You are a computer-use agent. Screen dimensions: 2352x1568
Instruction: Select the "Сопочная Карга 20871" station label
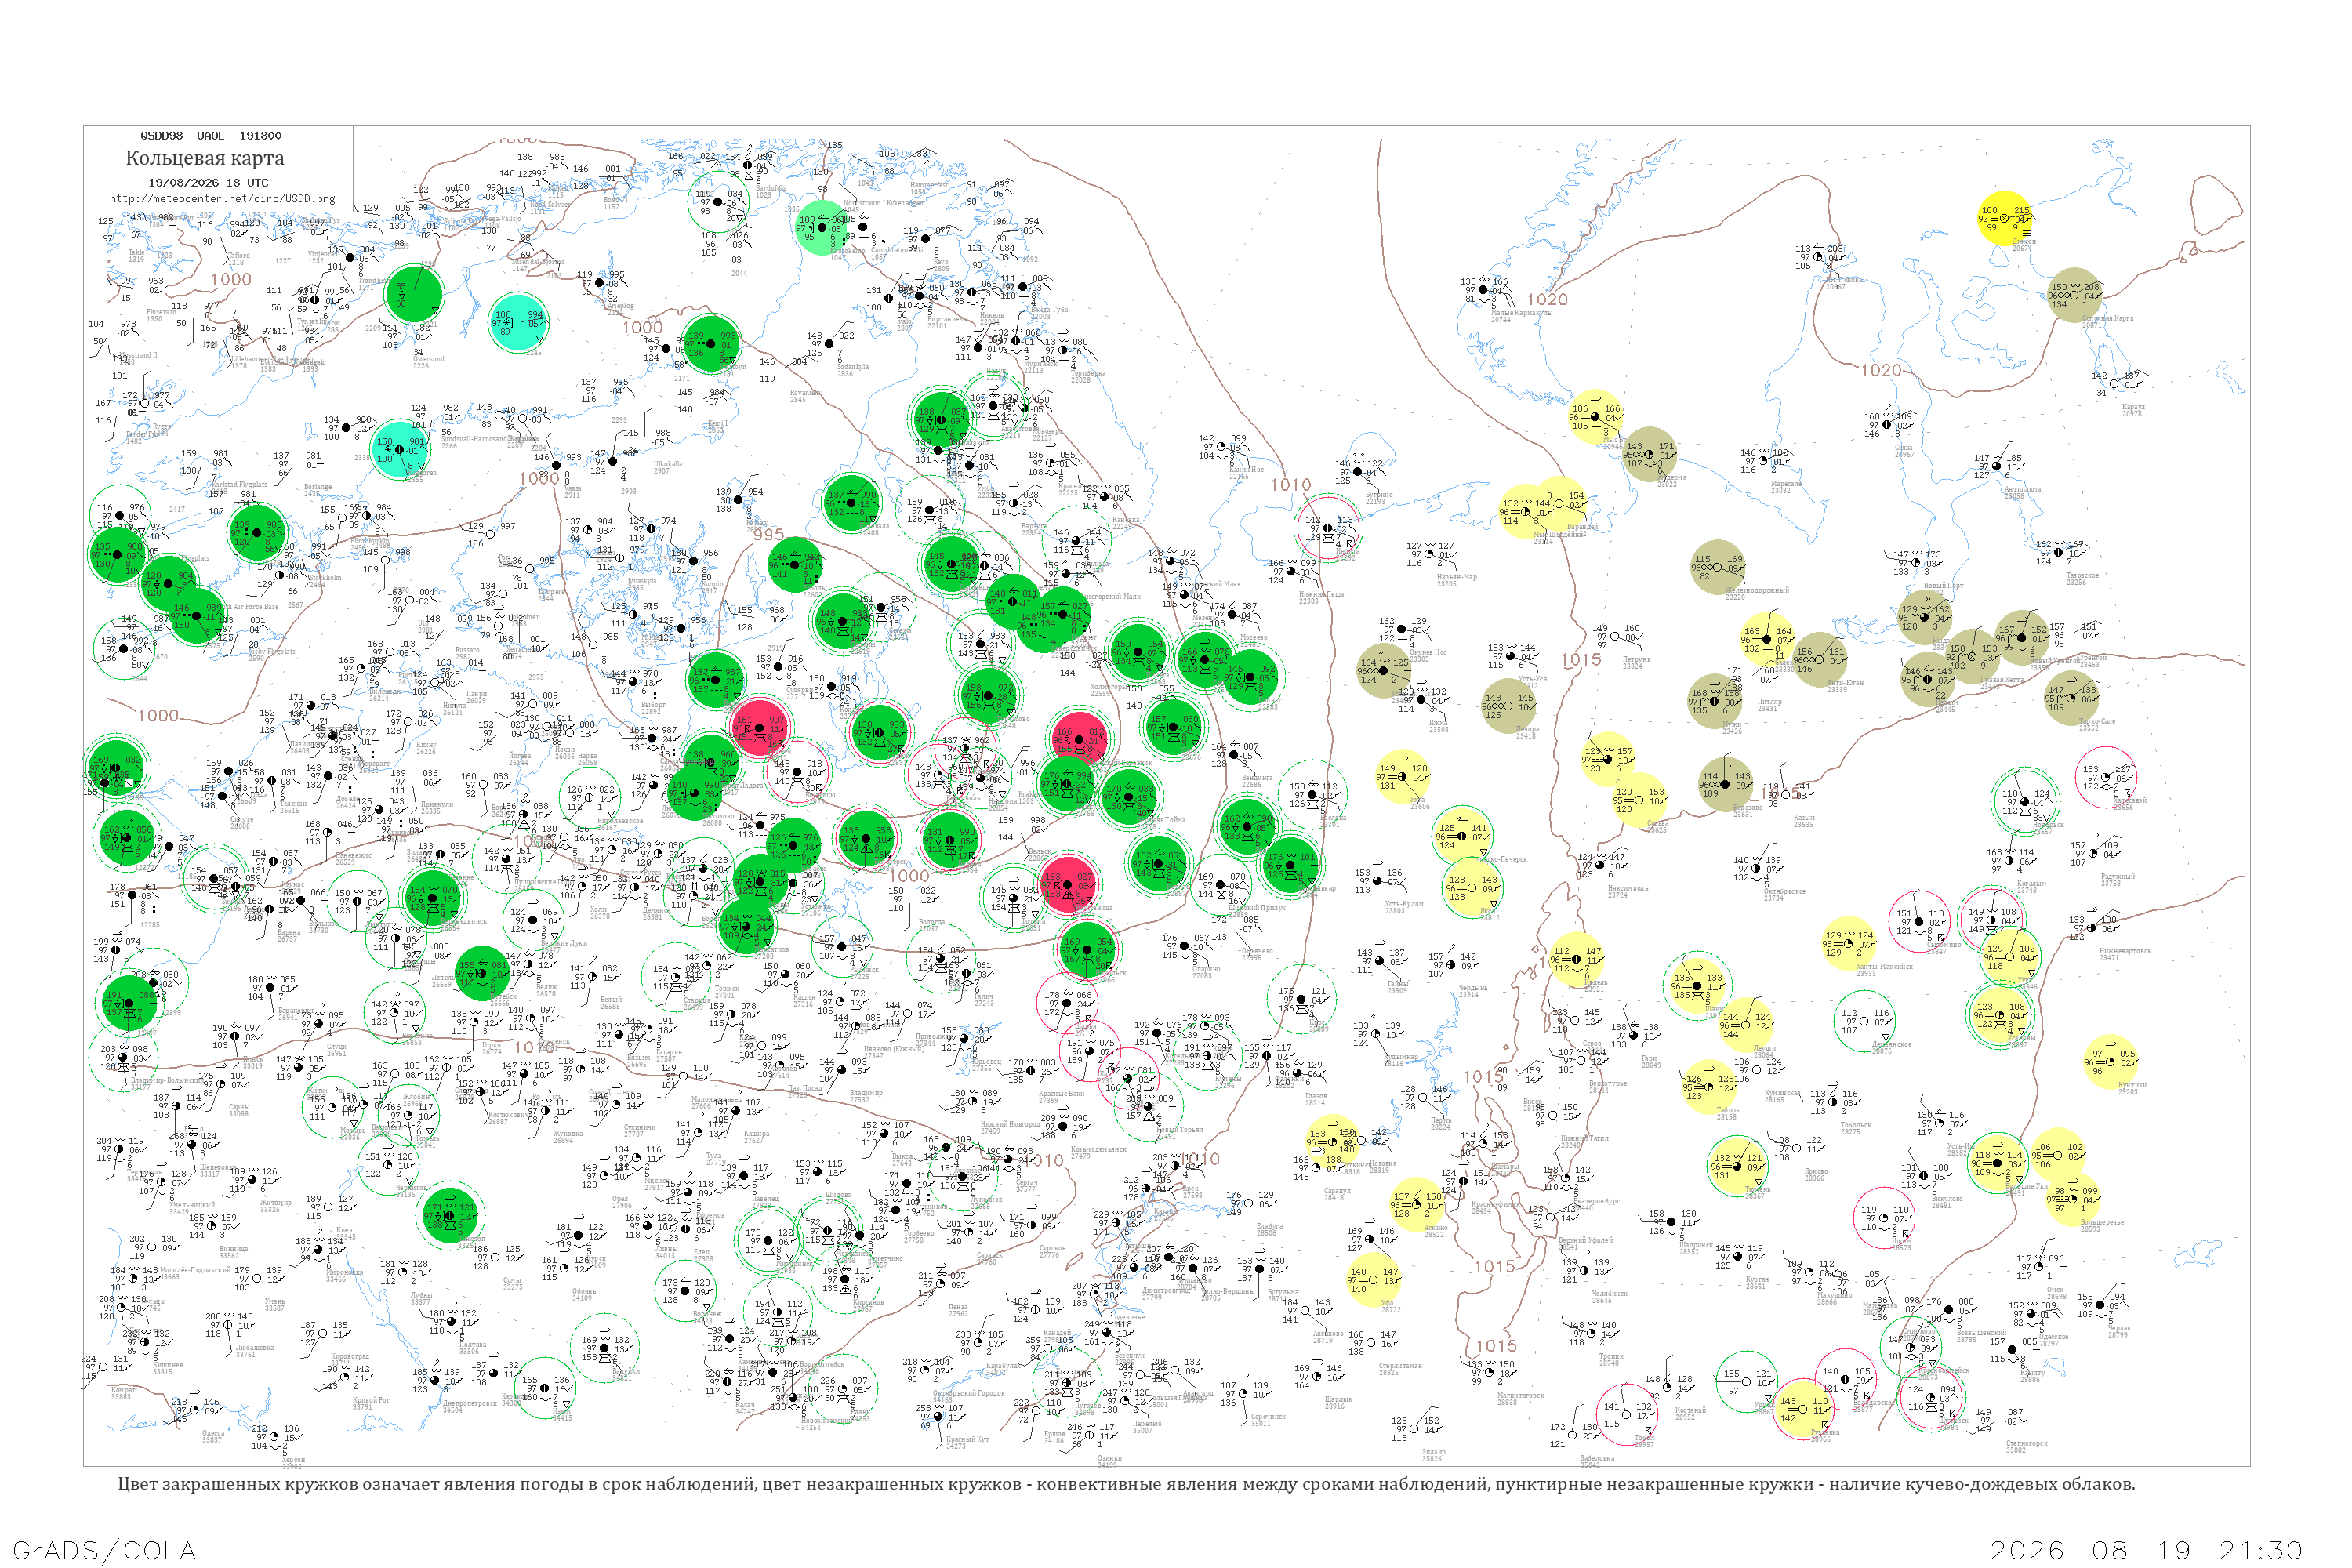pos(2107,322)
